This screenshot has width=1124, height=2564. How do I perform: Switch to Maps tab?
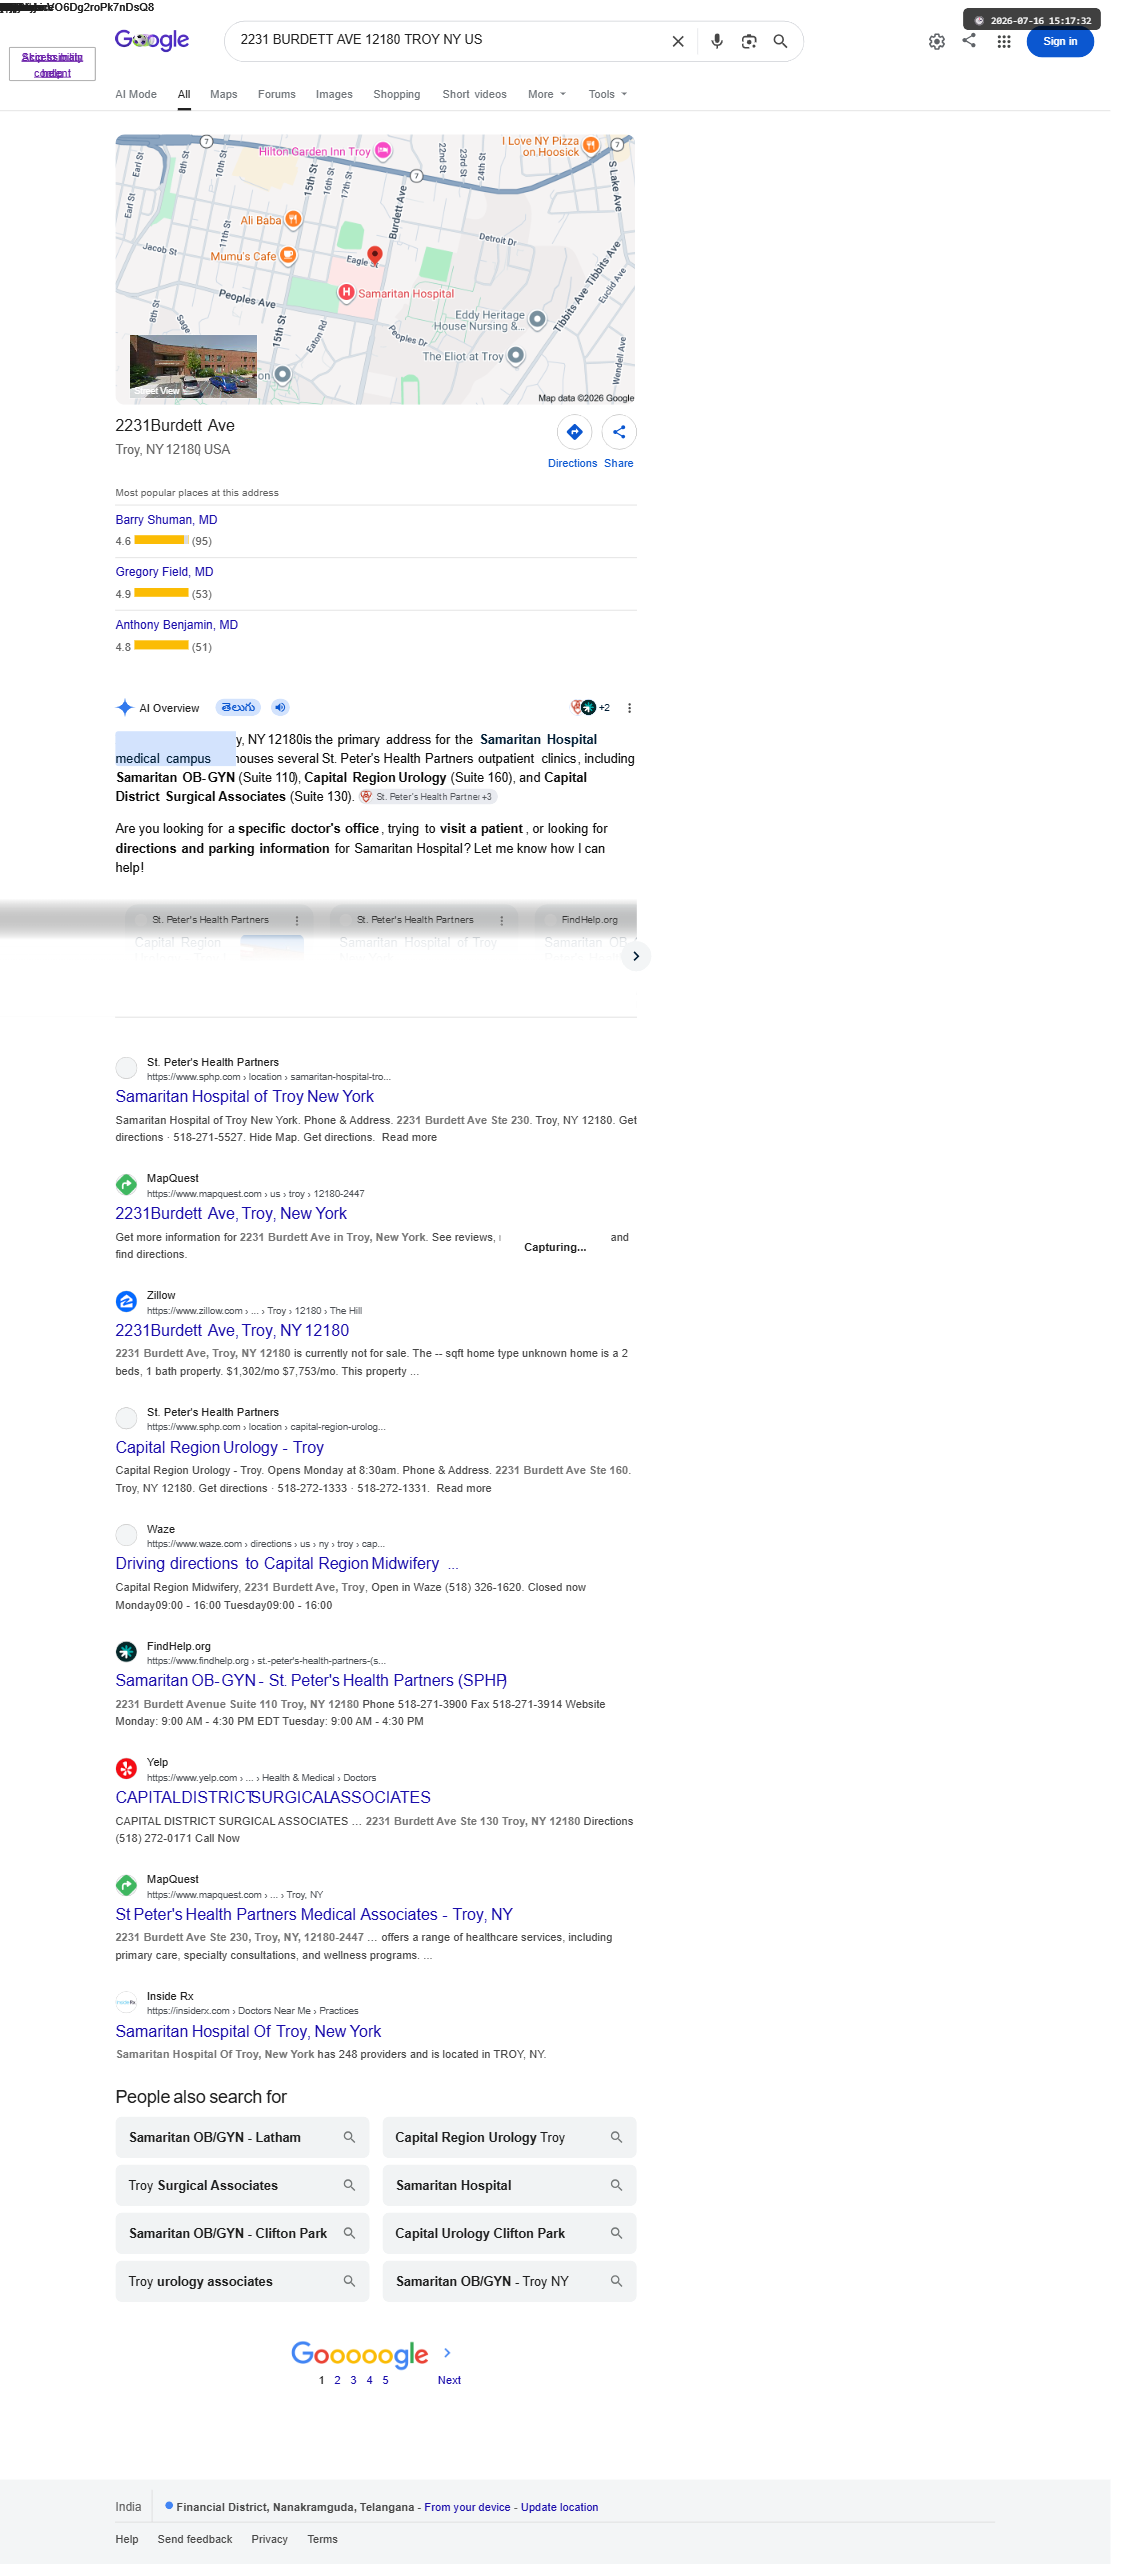tap(224, 94)
